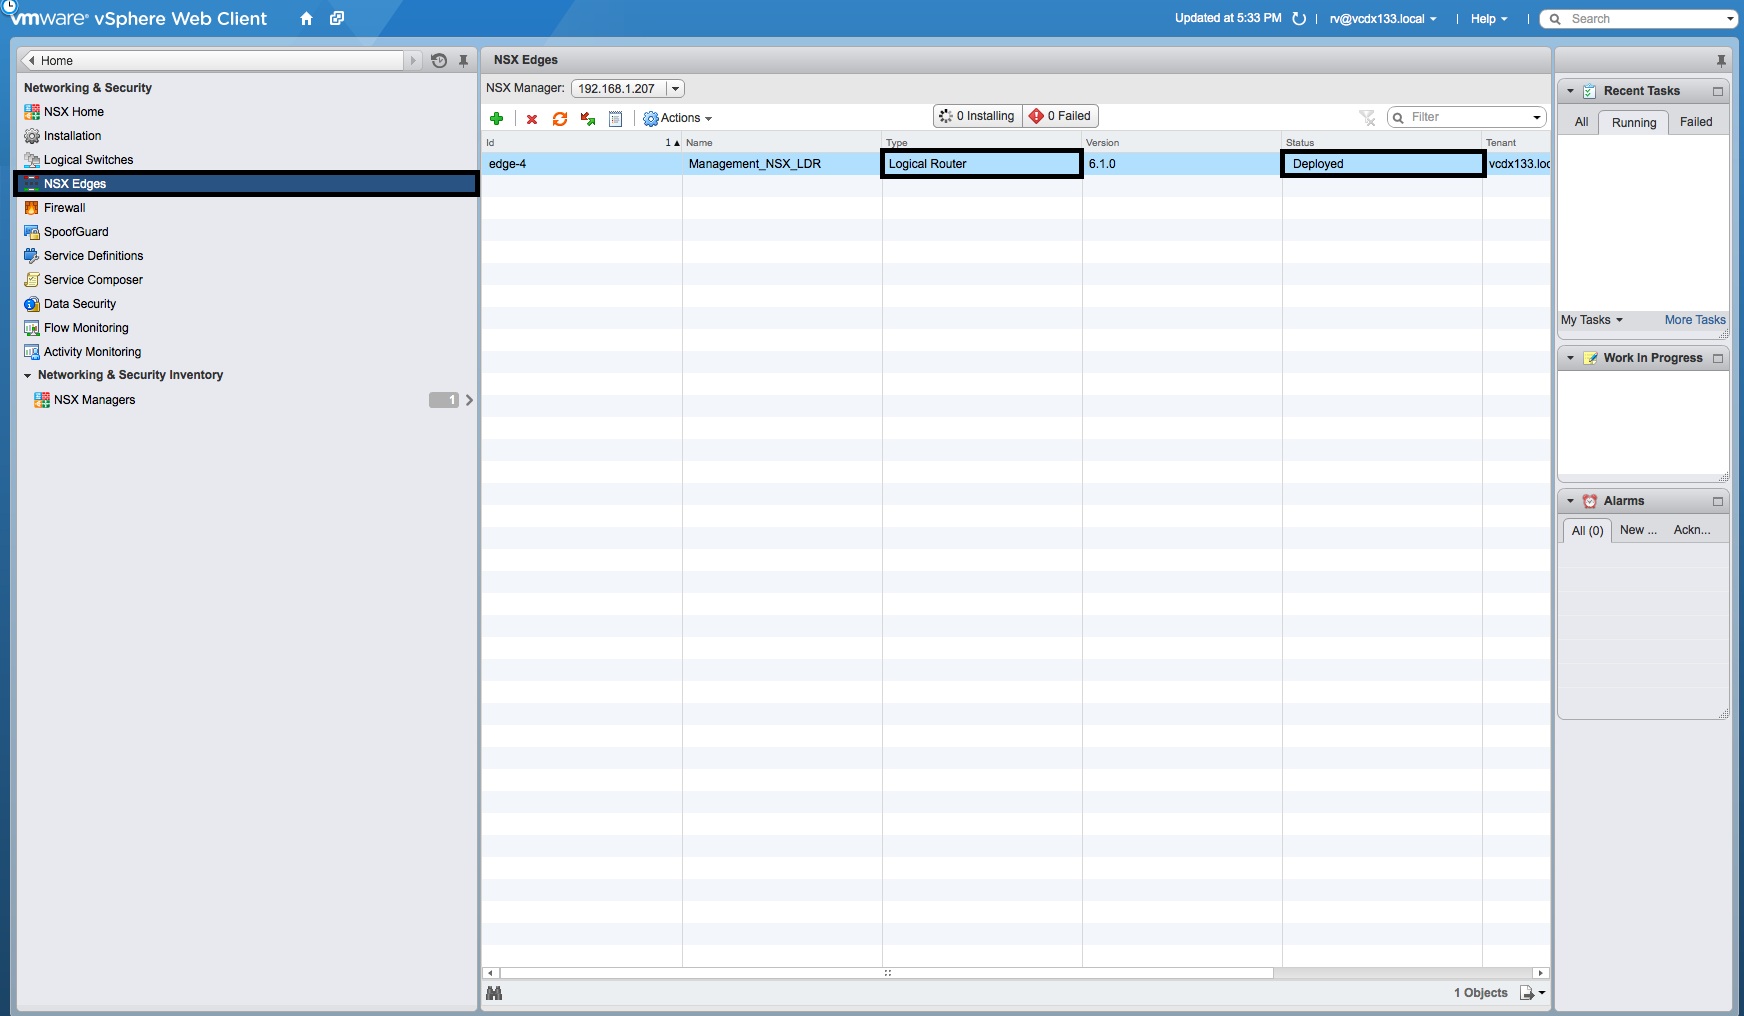Click the refresh icon beside update time

pos(1299,19)
